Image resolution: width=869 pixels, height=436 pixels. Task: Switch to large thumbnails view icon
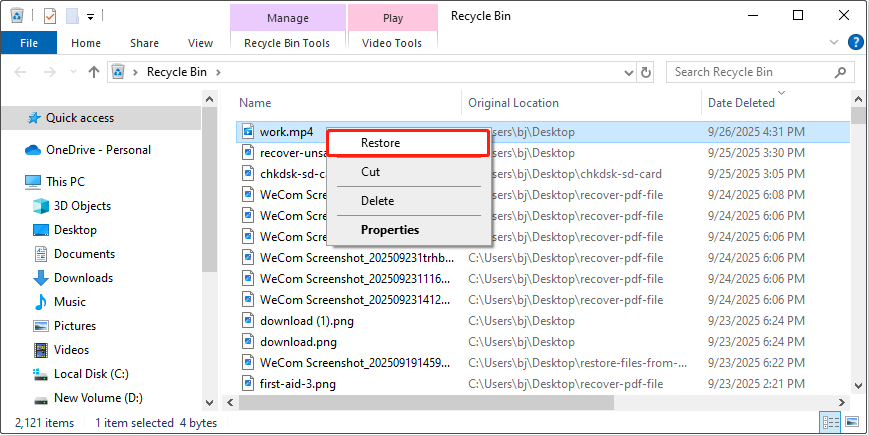point(851,423)
